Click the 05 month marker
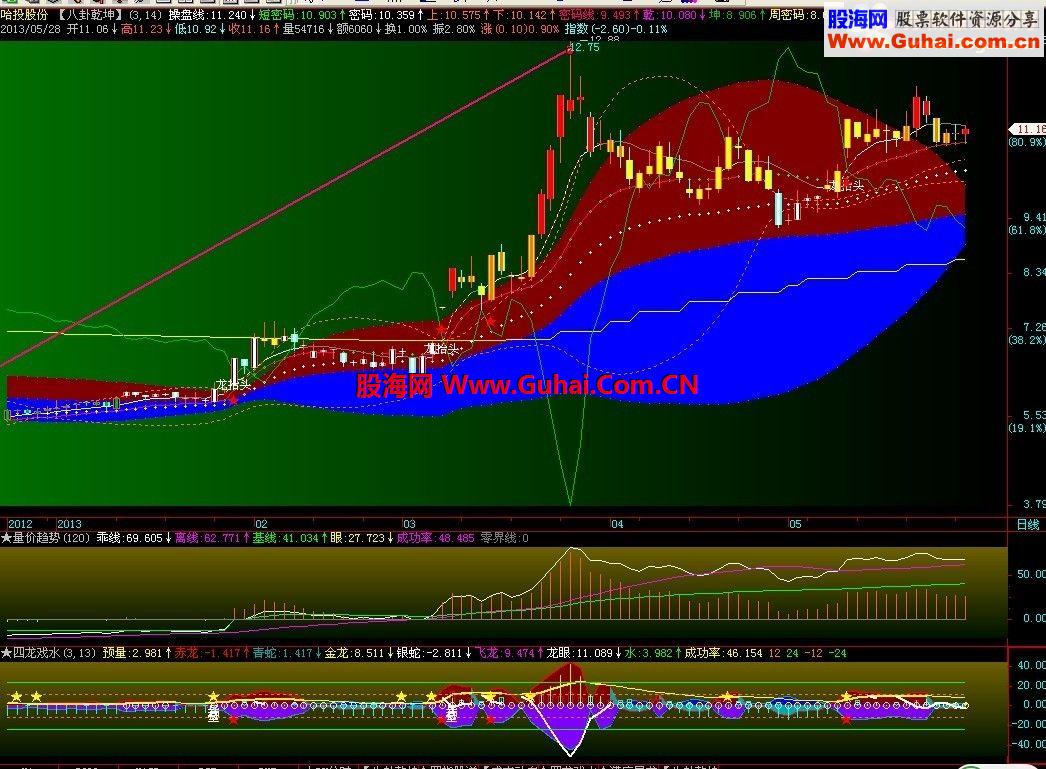 [x=795, y=524]
